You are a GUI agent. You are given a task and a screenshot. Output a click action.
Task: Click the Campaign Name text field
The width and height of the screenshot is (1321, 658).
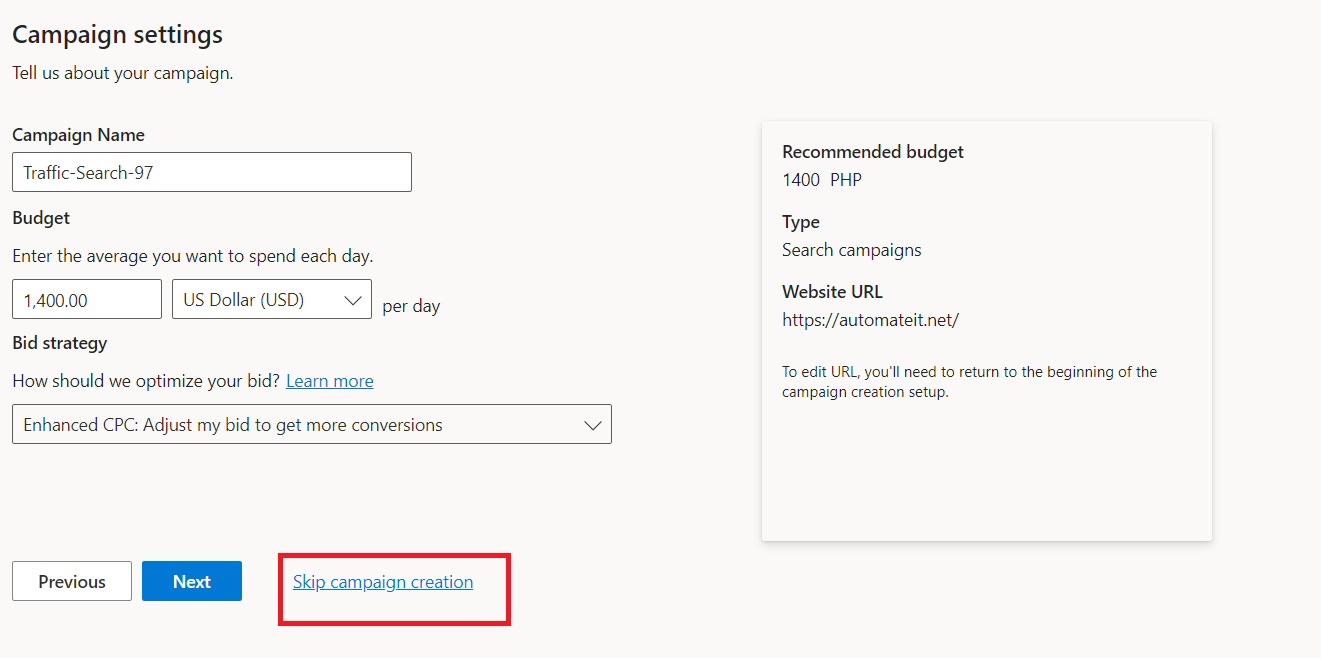tap(211, 172)
